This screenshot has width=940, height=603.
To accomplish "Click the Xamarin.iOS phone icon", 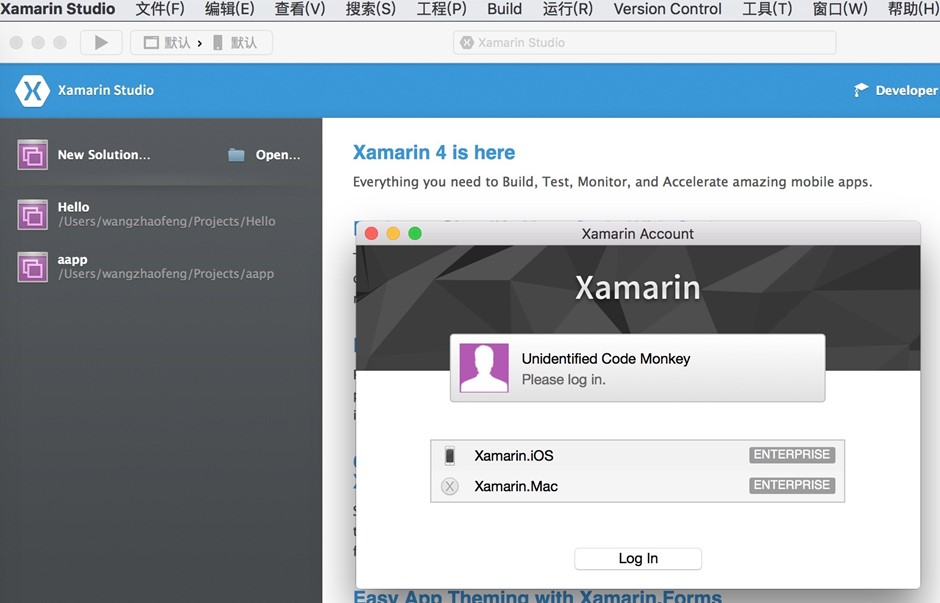I will click(450, 456).
